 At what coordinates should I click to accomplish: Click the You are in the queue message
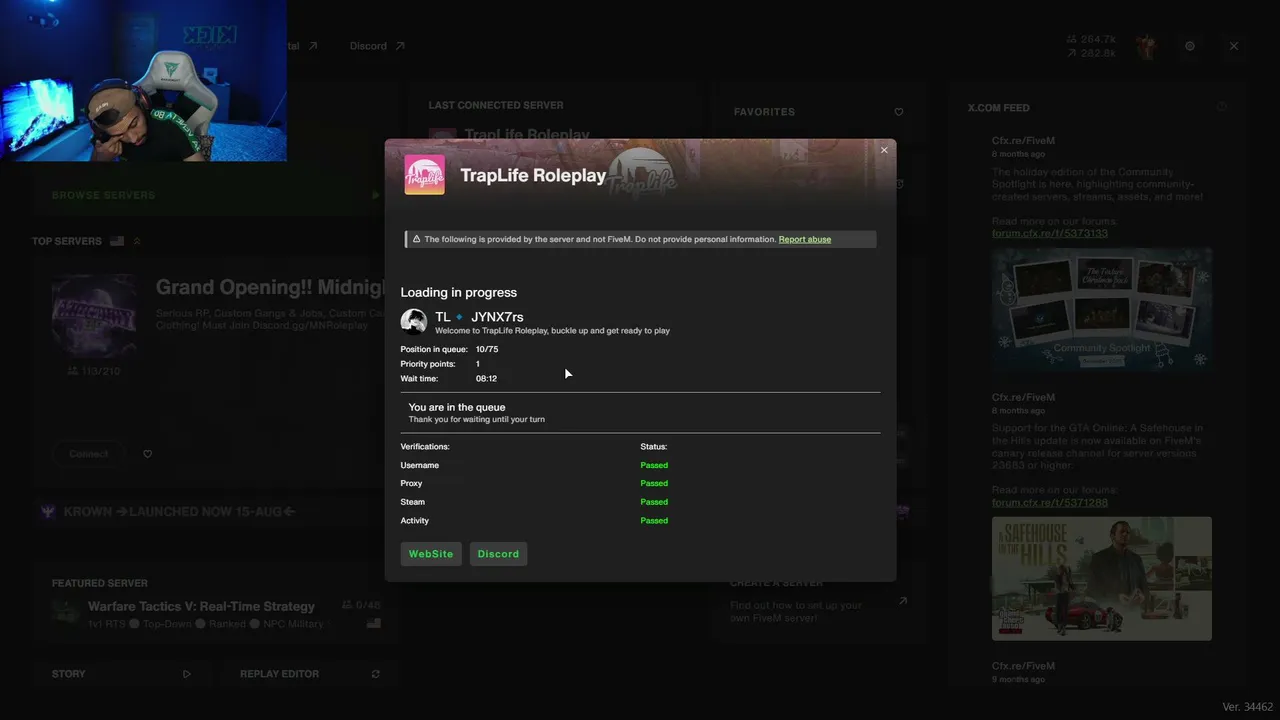pyautogui.click(x=457, y=408)
